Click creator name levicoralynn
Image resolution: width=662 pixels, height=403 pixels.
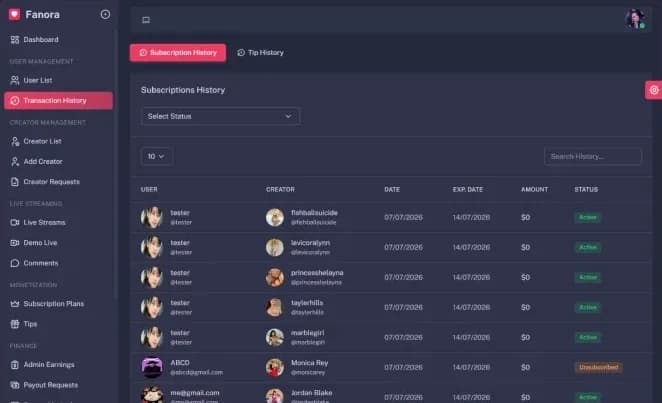[x=310, y=243]
